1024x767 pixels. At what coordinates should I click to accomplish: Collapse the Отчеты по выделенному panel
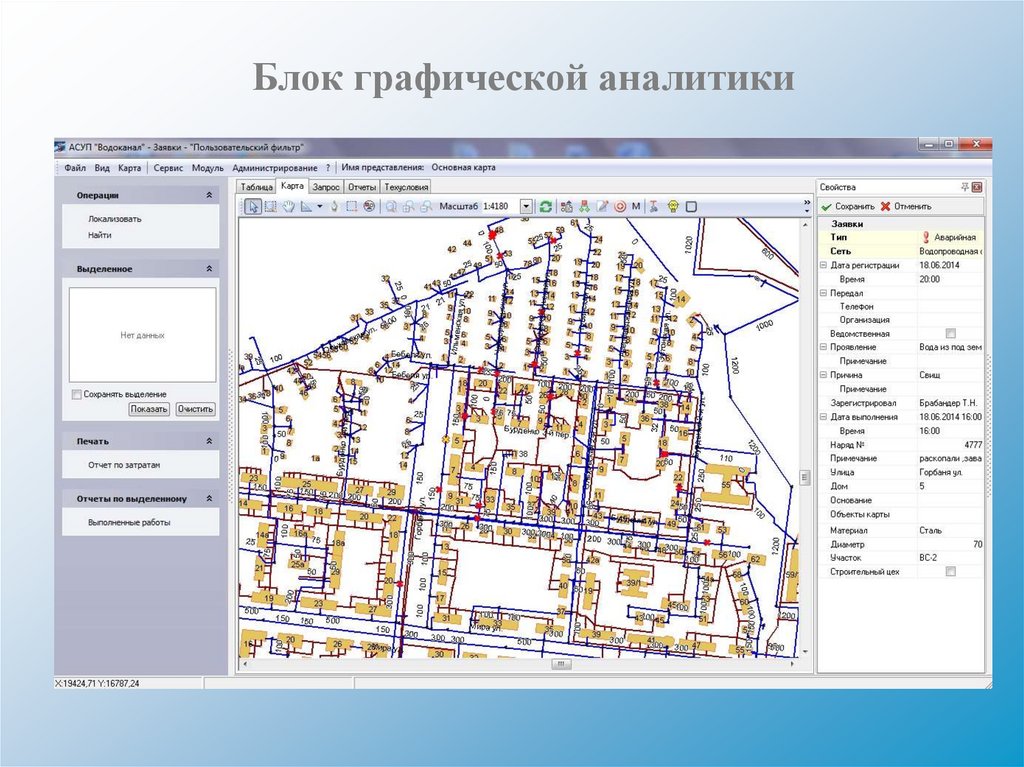coord(209,498)
